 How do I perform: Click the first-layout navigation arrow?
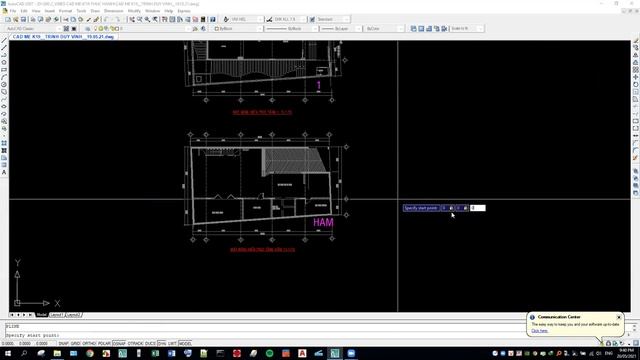pos(11,315)
